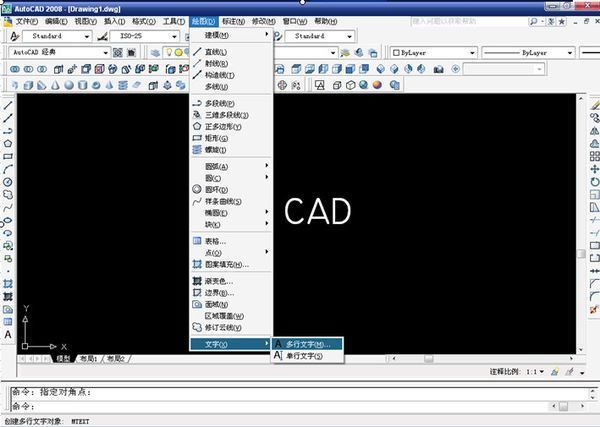
Task: Select the Table tool in left toolbar
Action: pyautogui.click(x=8, y=322)
